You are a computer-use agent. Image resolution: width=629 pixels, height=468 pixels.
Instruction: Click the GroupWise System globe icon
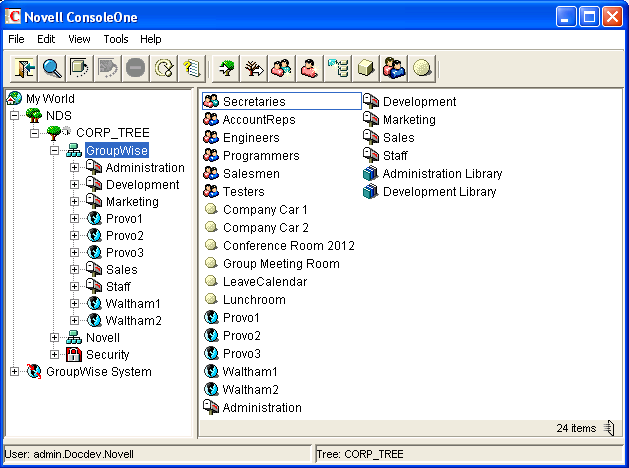(x=34, y=372)
